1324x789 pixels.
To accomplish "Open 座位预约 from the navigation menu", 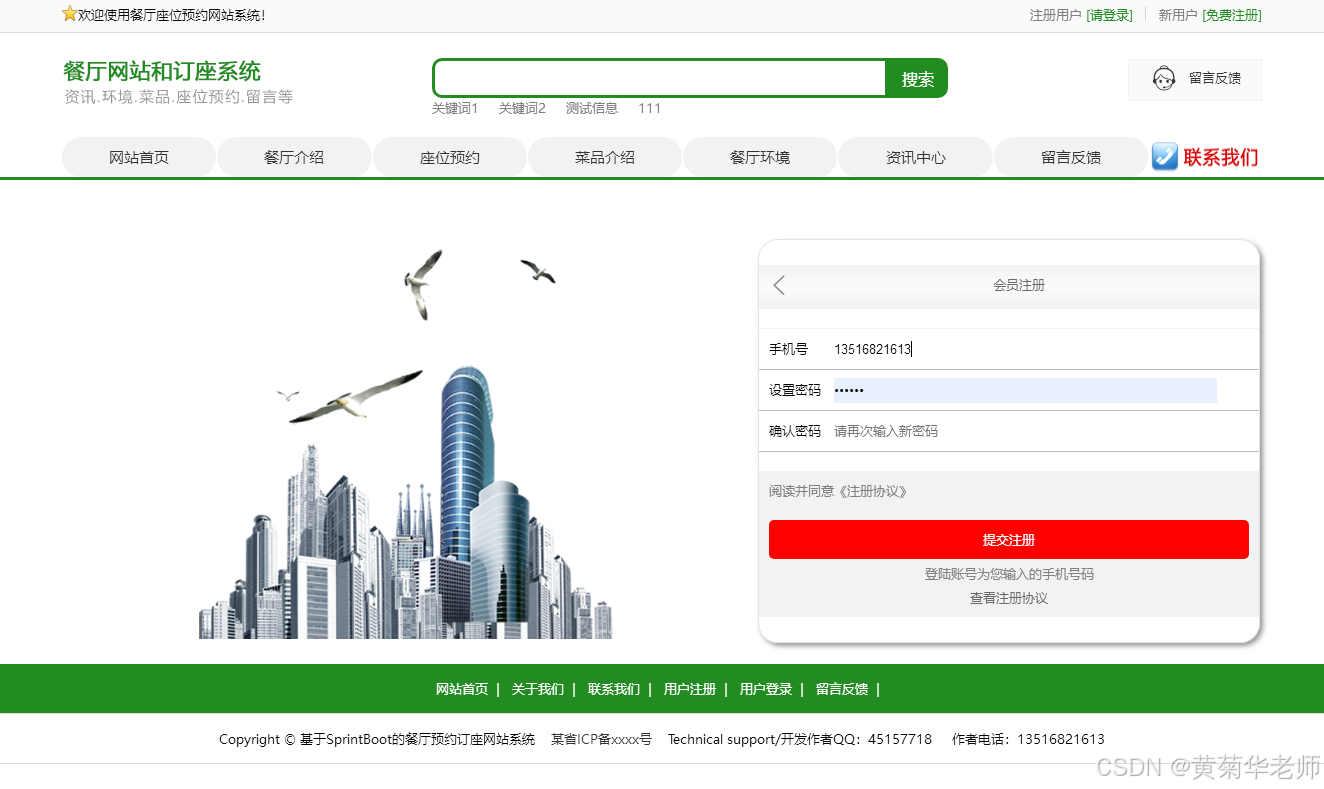I will coord(449,156).
